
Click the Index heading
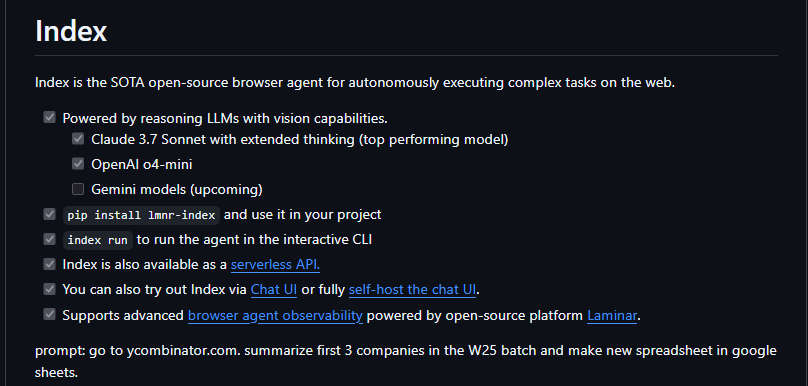[x=71, y=31]
